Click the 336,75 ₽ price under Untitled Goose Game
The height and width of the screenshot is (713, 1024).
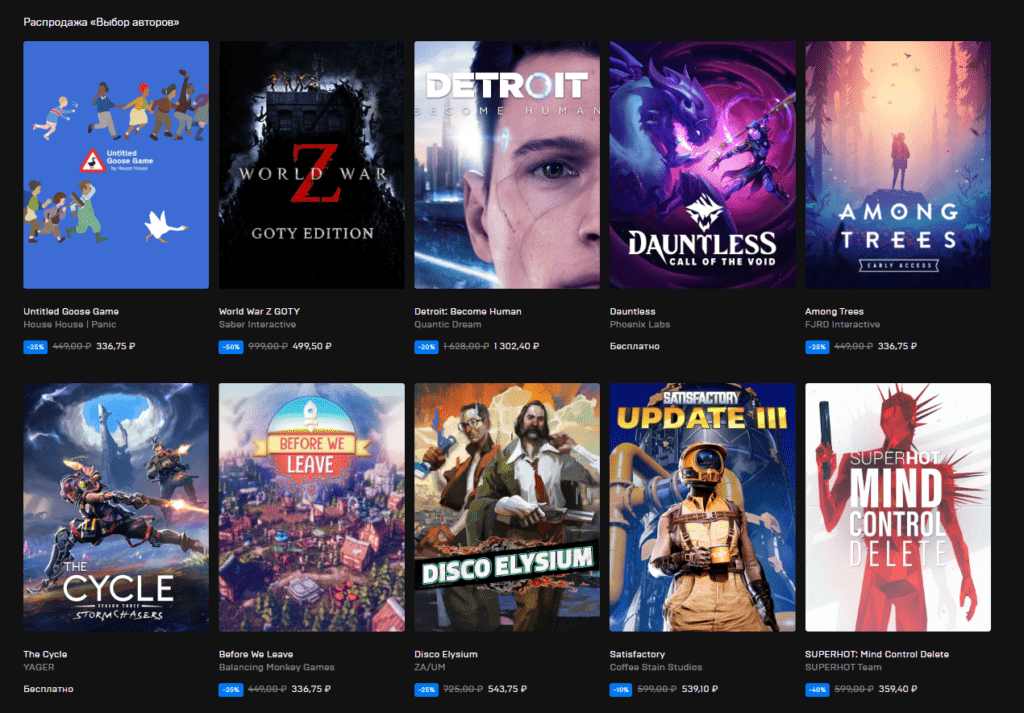tap(116, 346)
